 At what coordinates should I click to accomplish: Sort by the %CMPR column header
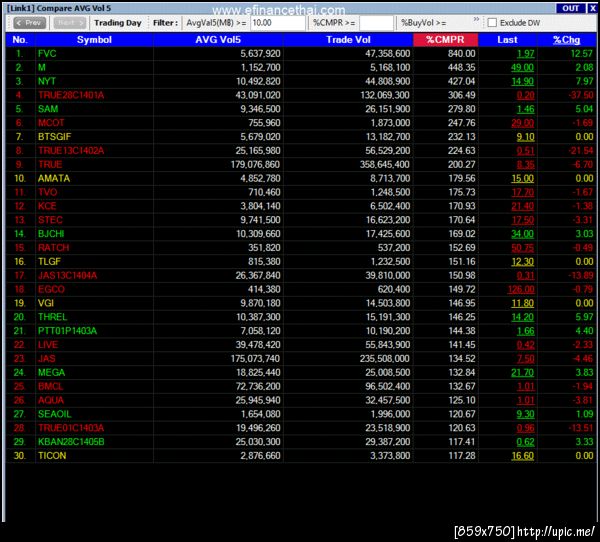(x=445, y=40)
